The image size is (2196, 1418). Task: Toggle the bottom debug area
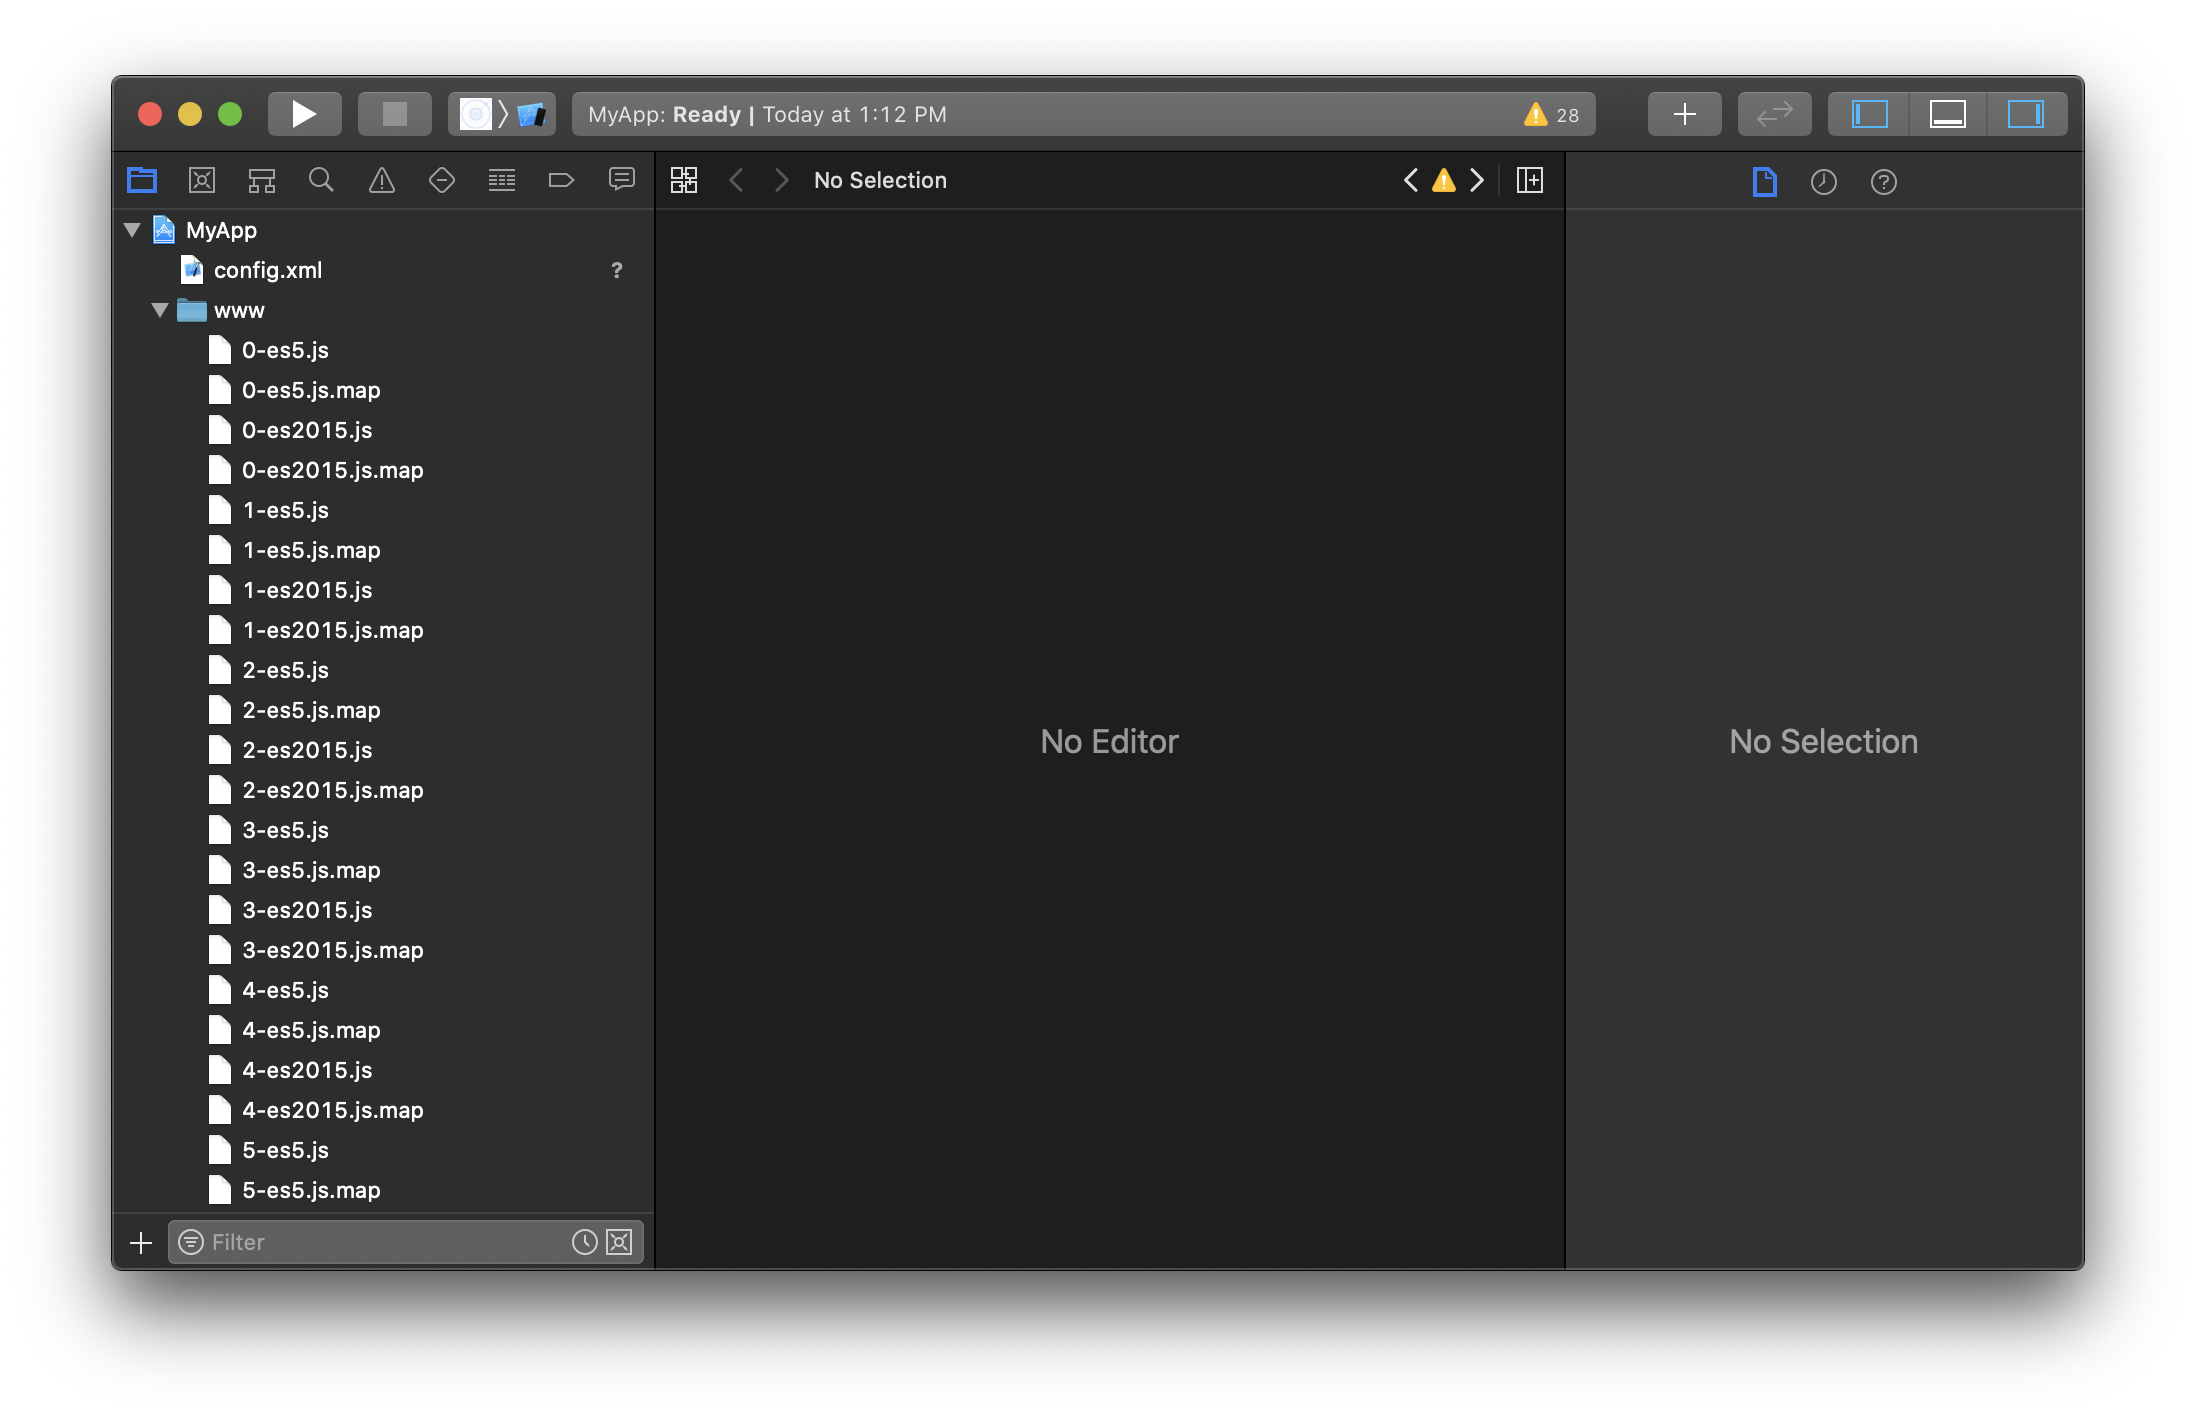[x=1947, y=115]
